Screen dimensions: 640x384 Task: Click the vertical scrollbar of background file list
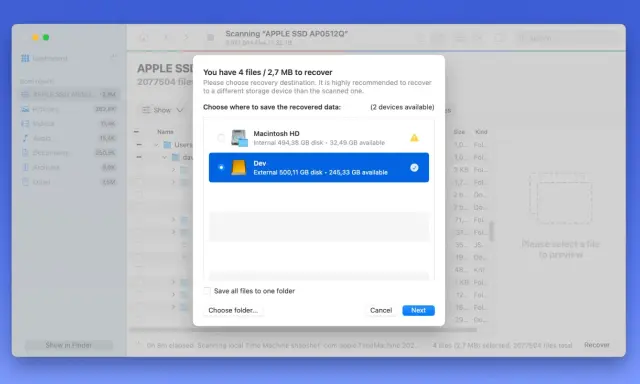click(491, 231)
